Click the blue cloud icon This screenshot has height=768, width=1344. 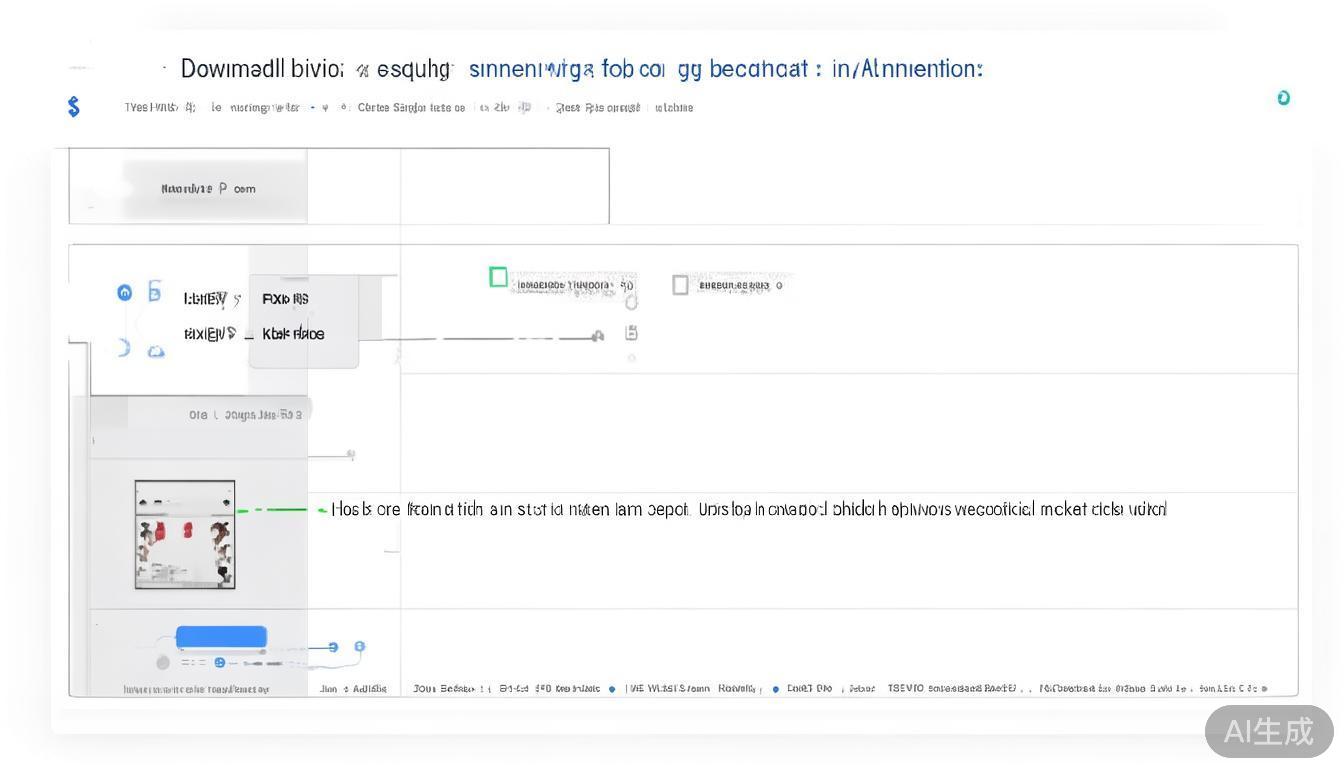point(156,351)
